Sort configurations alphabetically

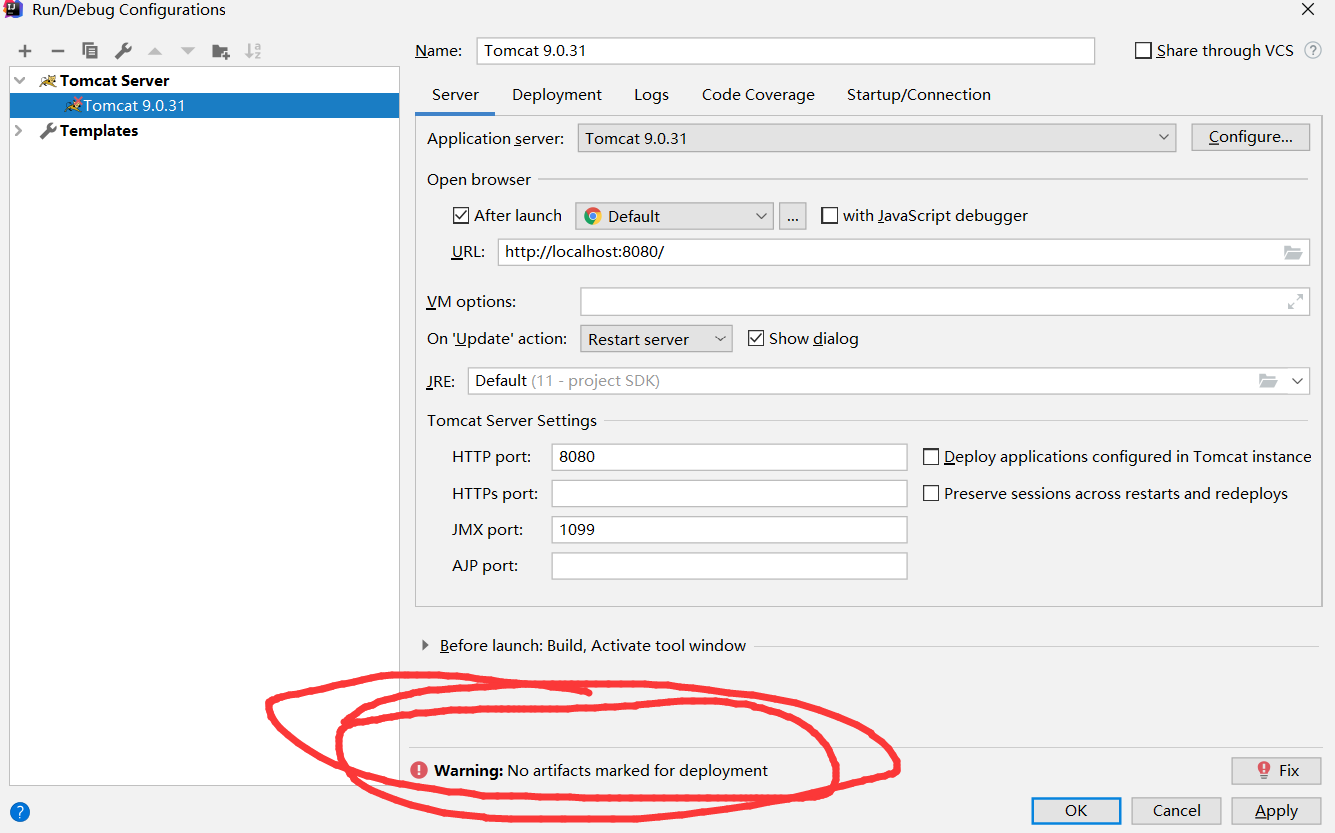click(253, 50)
